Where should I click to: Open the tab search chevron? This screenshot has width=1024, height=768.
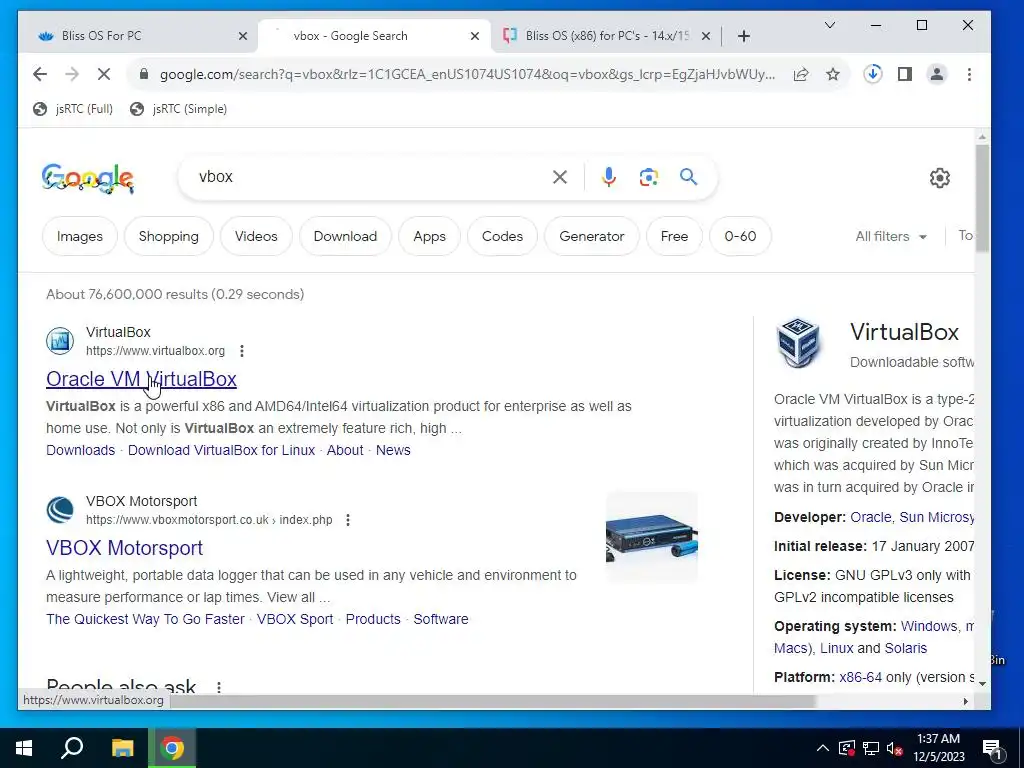point(830,25)
